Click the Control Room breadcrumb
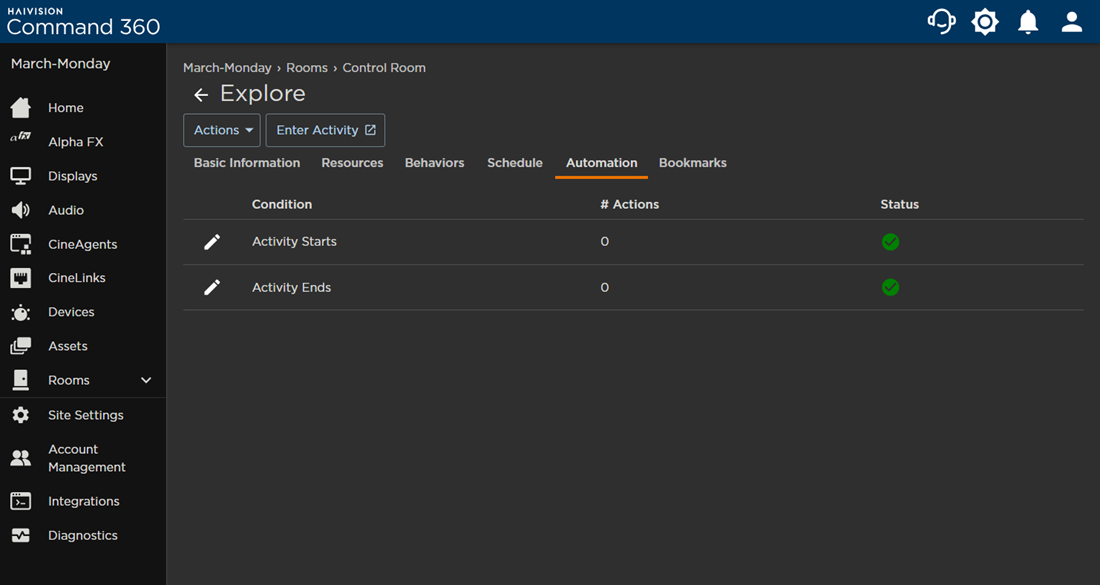 (x=384, y=68)
